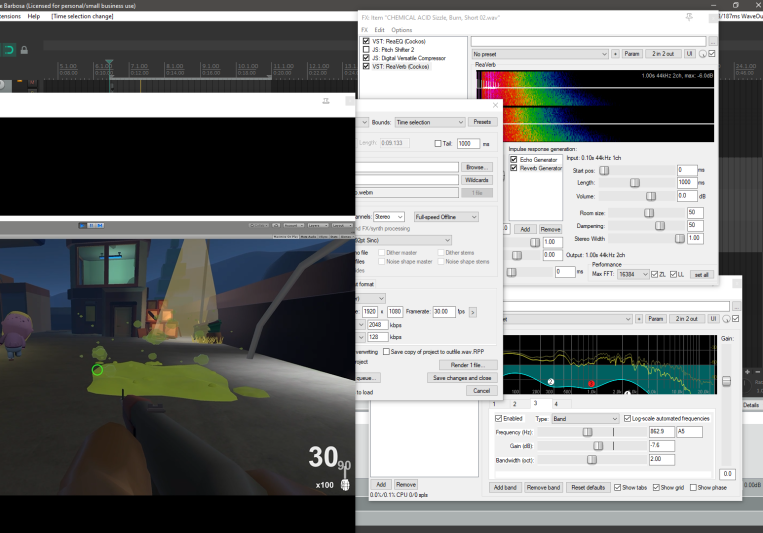Enable the Tail checkbox in render dialog

[437, 144]
